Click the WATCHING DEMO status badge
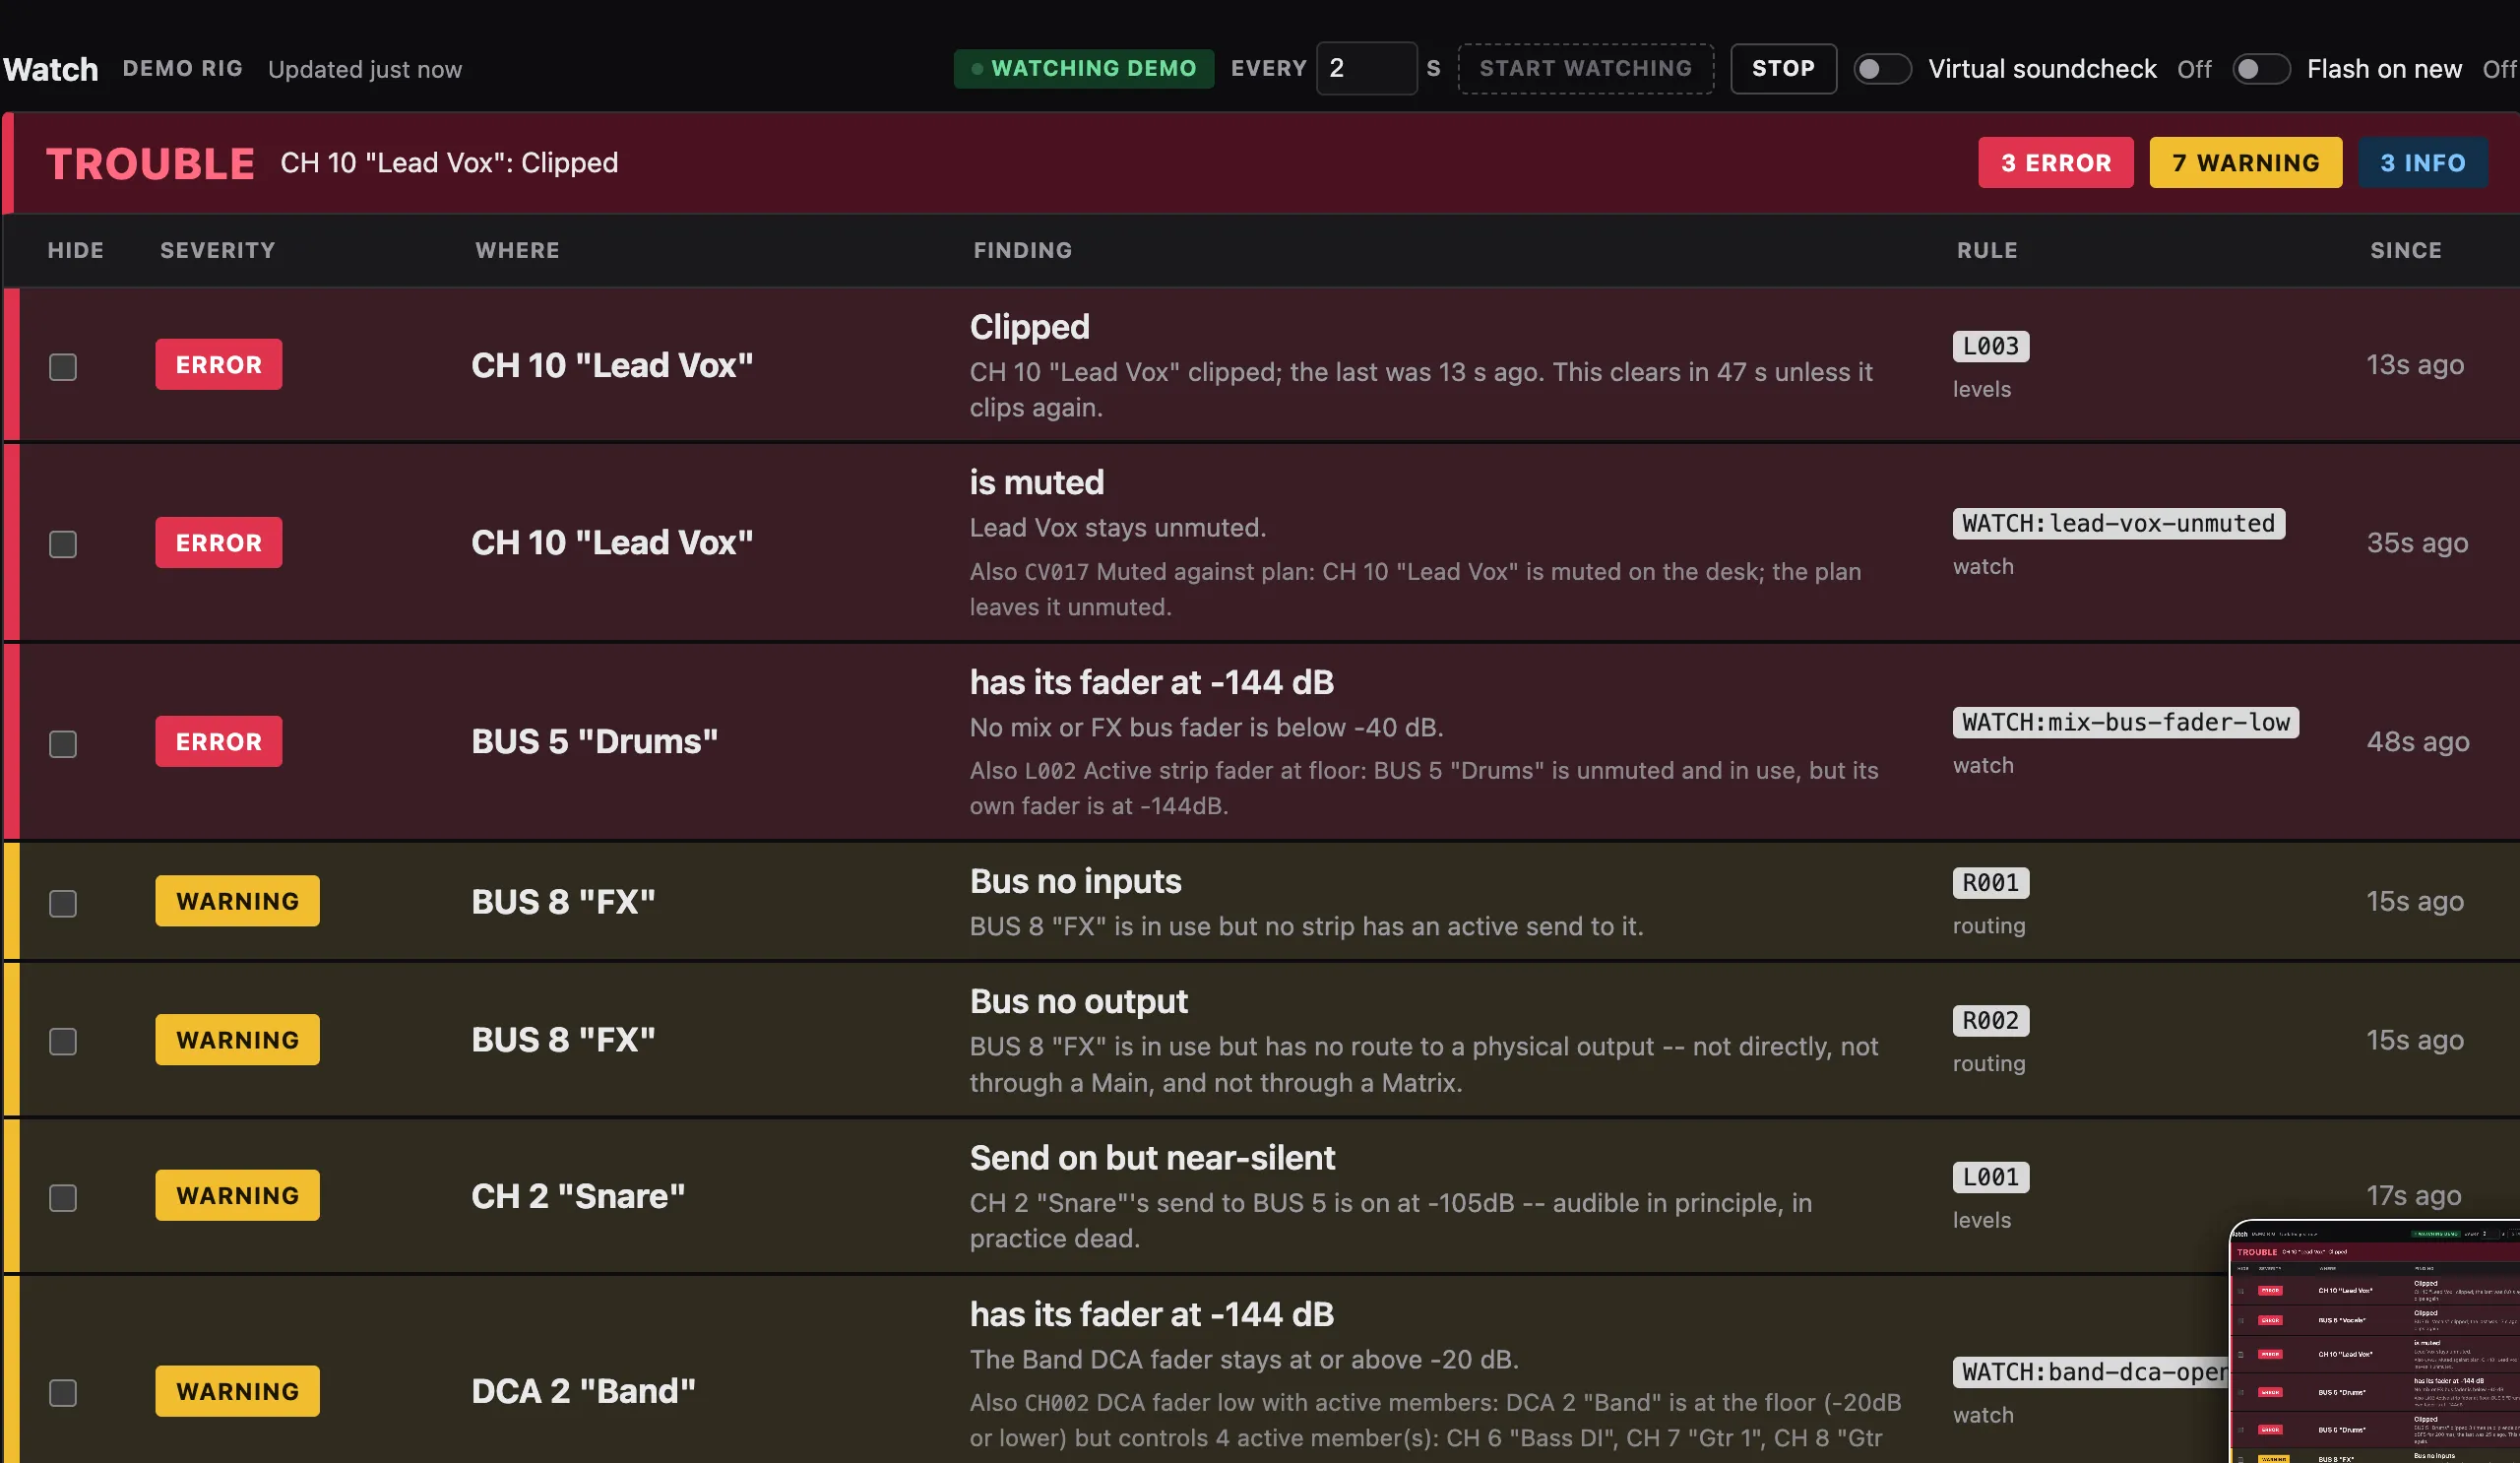The height and width of the screenshot is (1463, 2520). pyautogui.click(x=1084, y=69)
